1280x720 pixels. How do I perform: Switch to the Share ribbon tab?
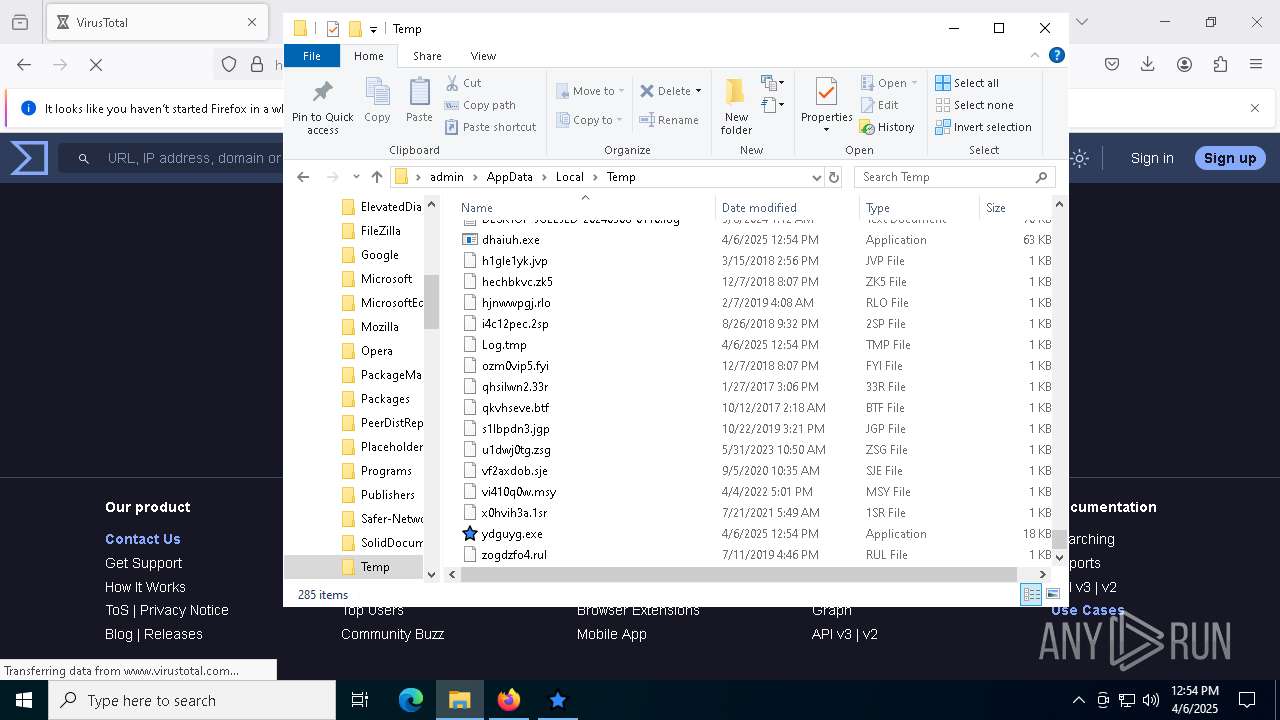tap(427, 56)
